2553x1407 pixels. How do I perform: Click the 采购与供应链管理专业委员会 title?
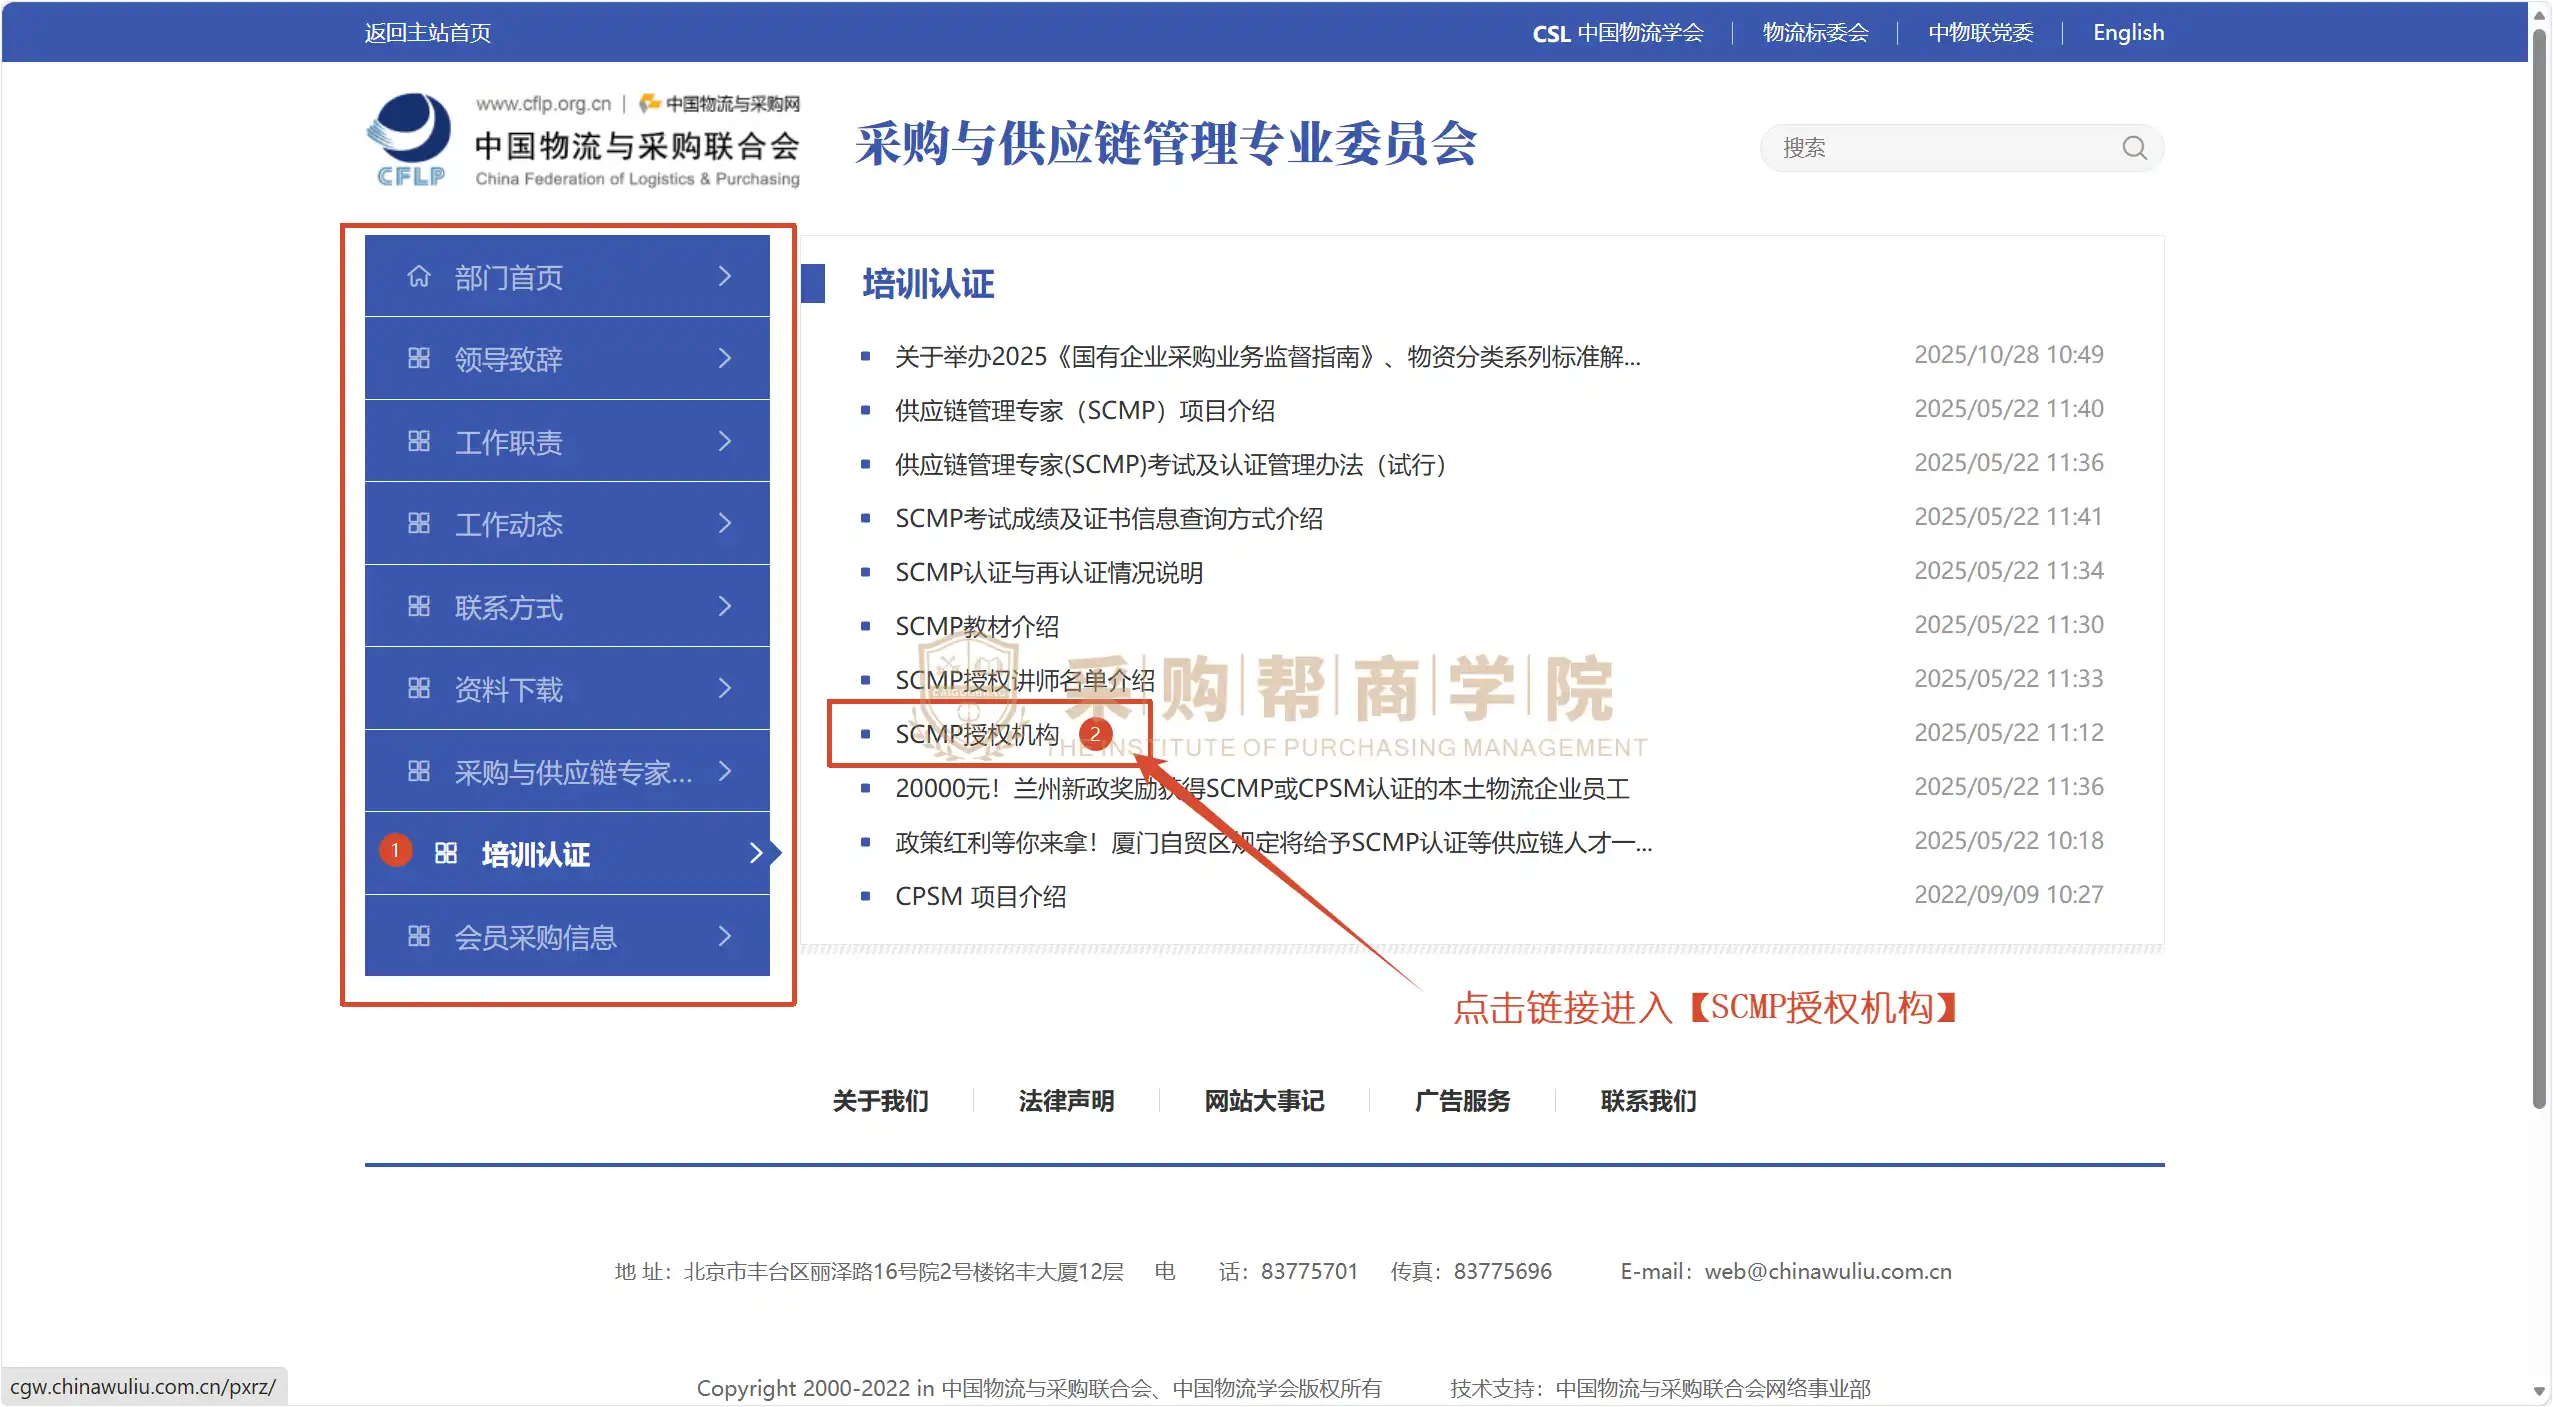(x=1166, y=143)
